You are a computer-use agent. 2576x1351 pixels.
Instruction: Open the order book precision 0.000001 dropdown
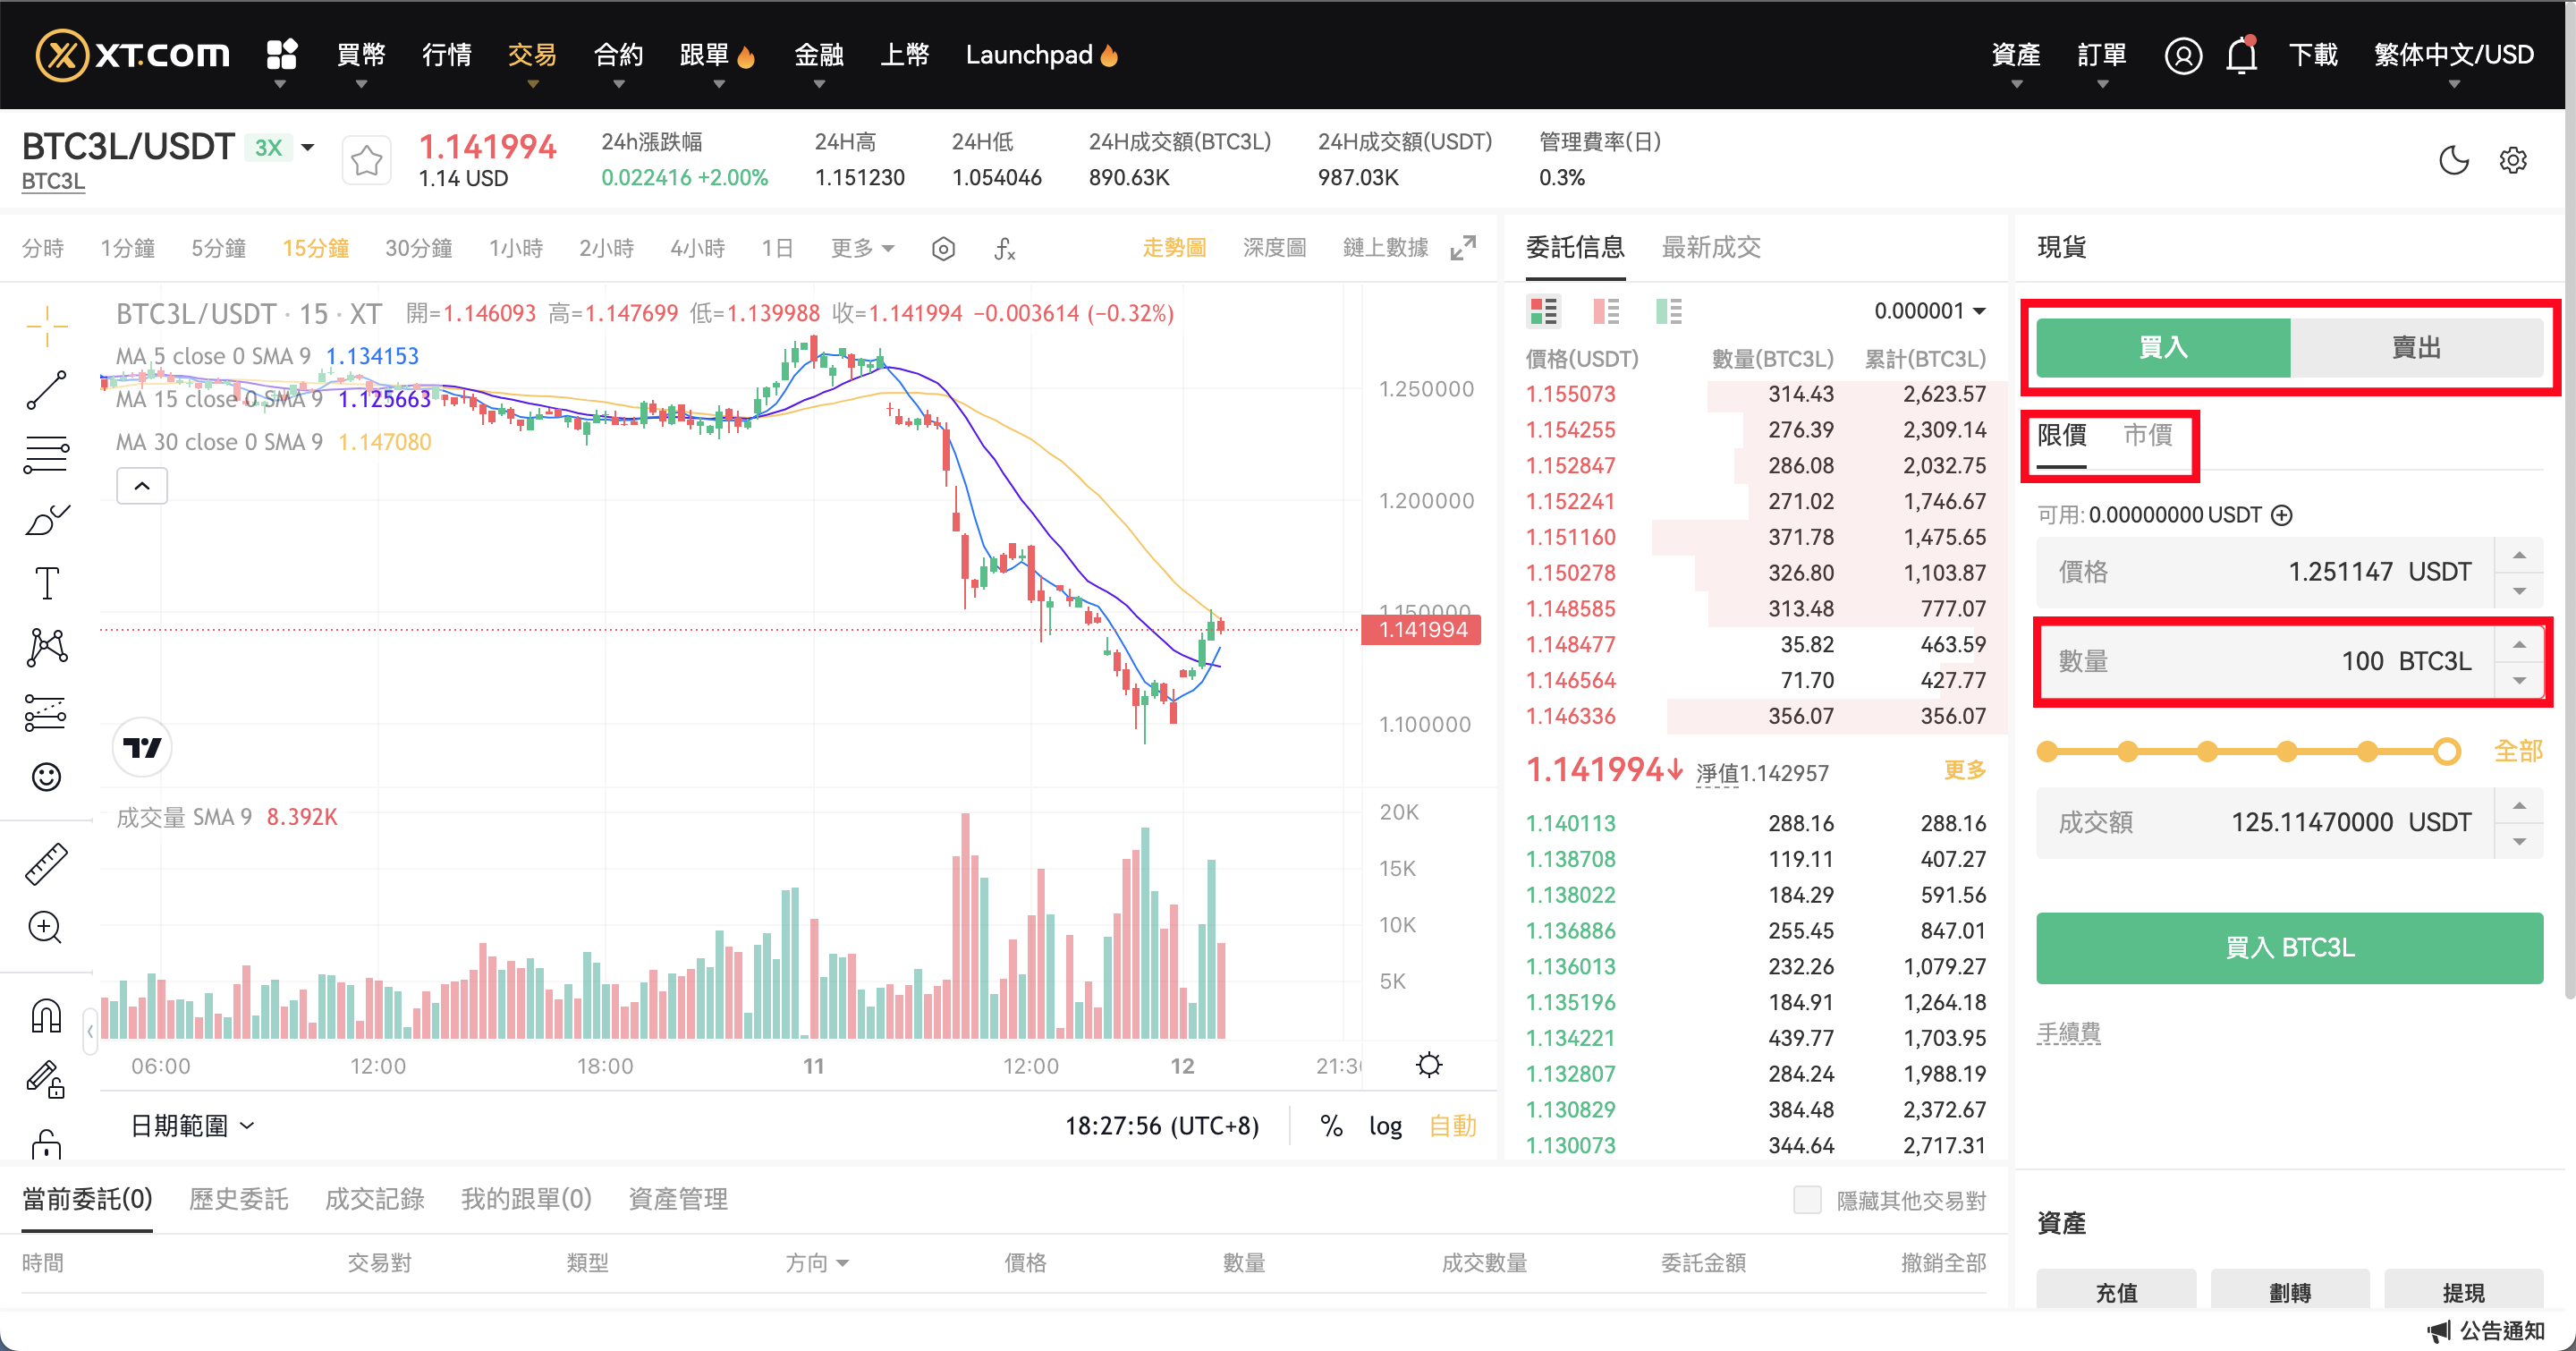1930,311
